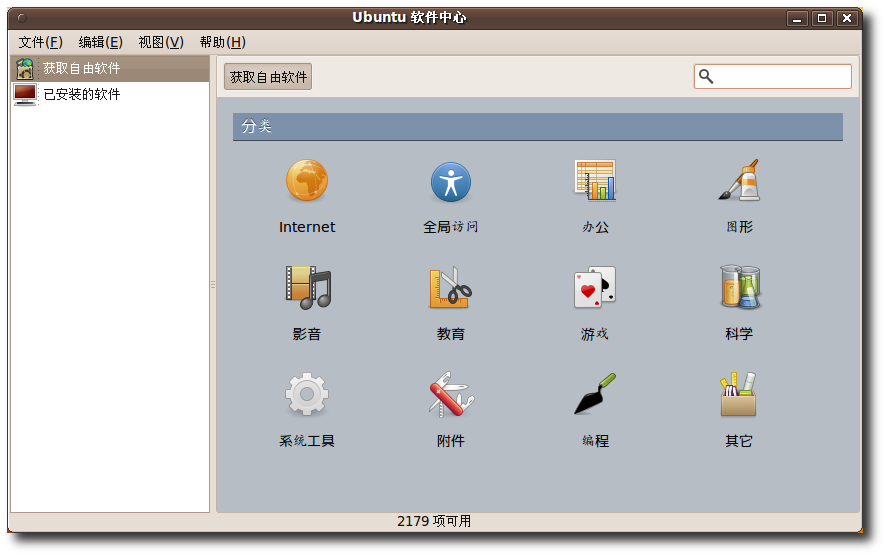Image resolution: width=886 pixels, height=556 pixels.
Task: Click the 附件 category label
Action: tap(450, 441)
